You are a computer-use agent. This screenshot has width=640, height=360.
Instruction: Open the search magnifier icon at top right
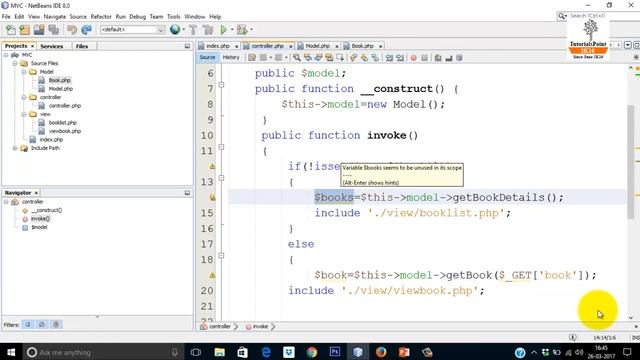[562, 16]
